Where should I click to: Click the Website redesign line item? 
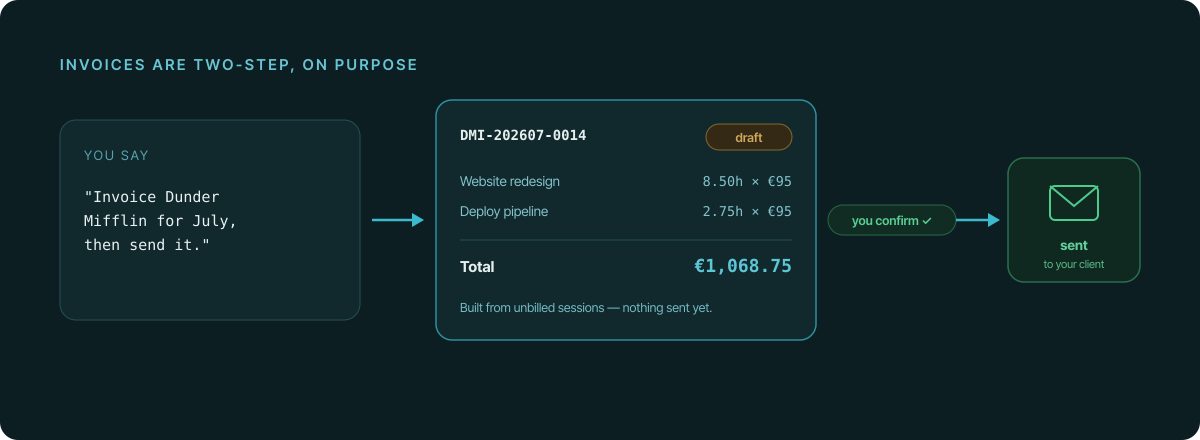(x=510, y=182)
